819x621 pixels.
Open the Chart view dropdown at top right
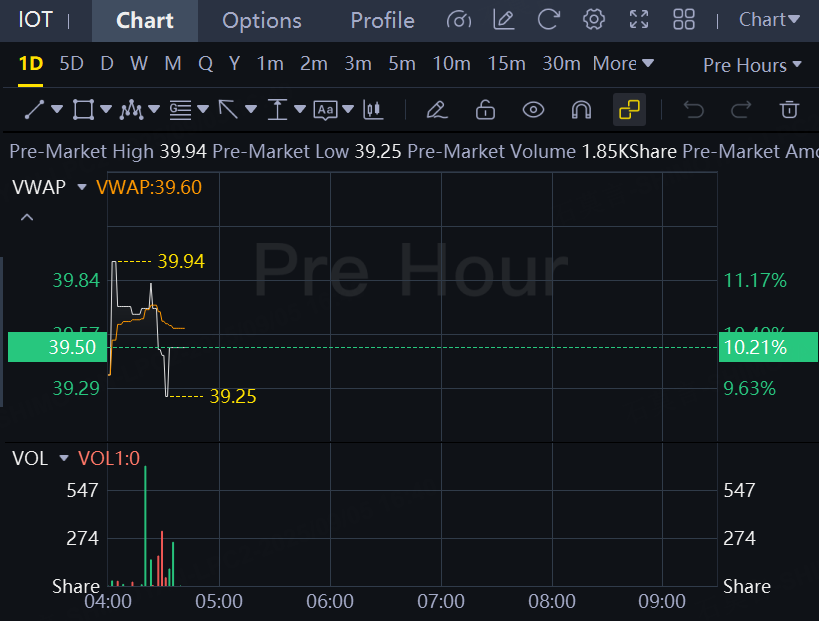[769, 20]
